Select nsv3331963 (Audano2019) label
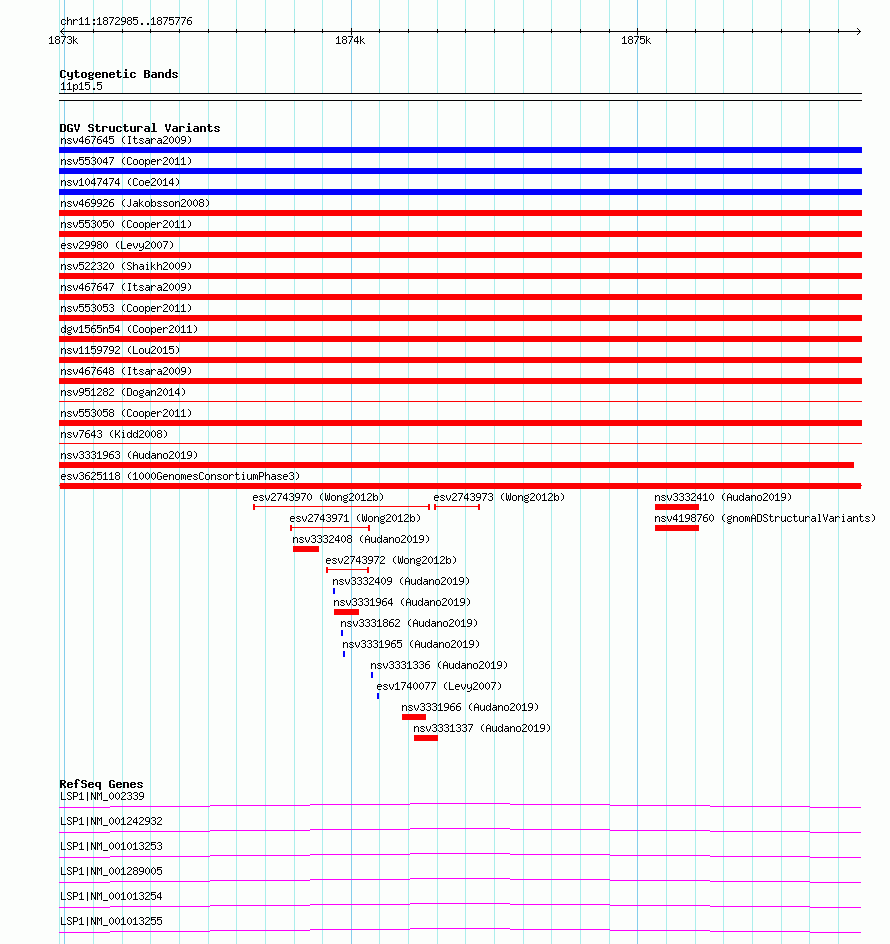The height and width of the screenshot is (944, 890). pos(129,456)
